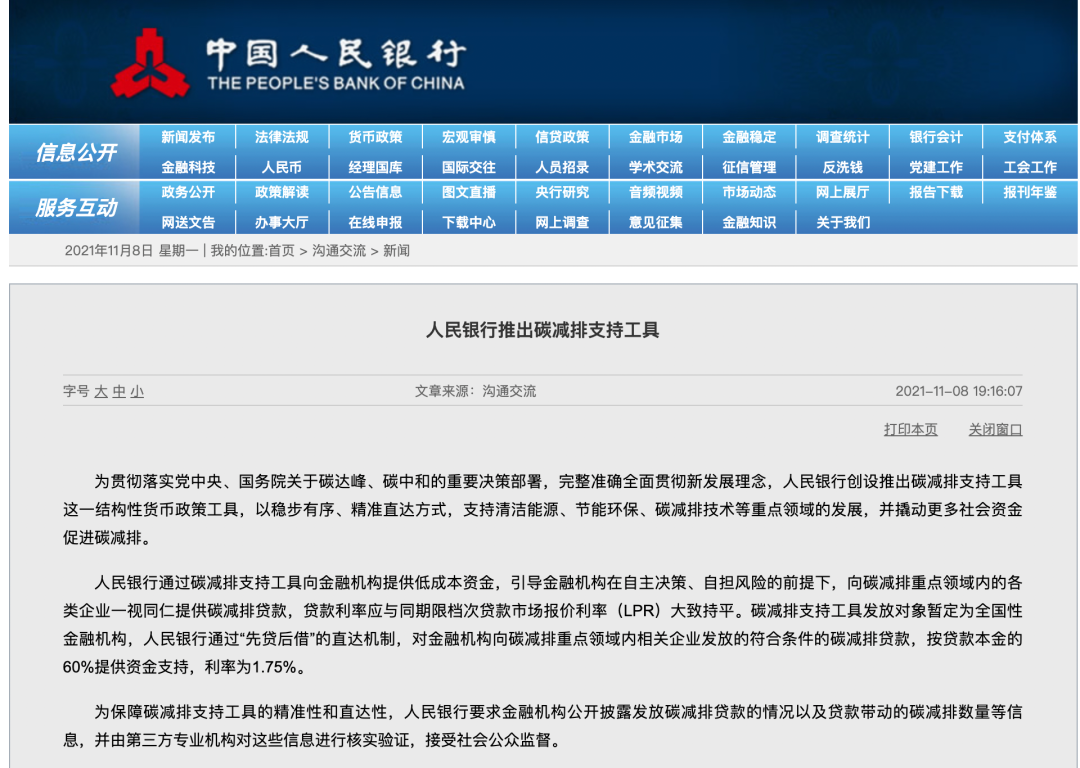
Task: Select 报刊年鉴 navigation item
Action: click(1030, 192)
